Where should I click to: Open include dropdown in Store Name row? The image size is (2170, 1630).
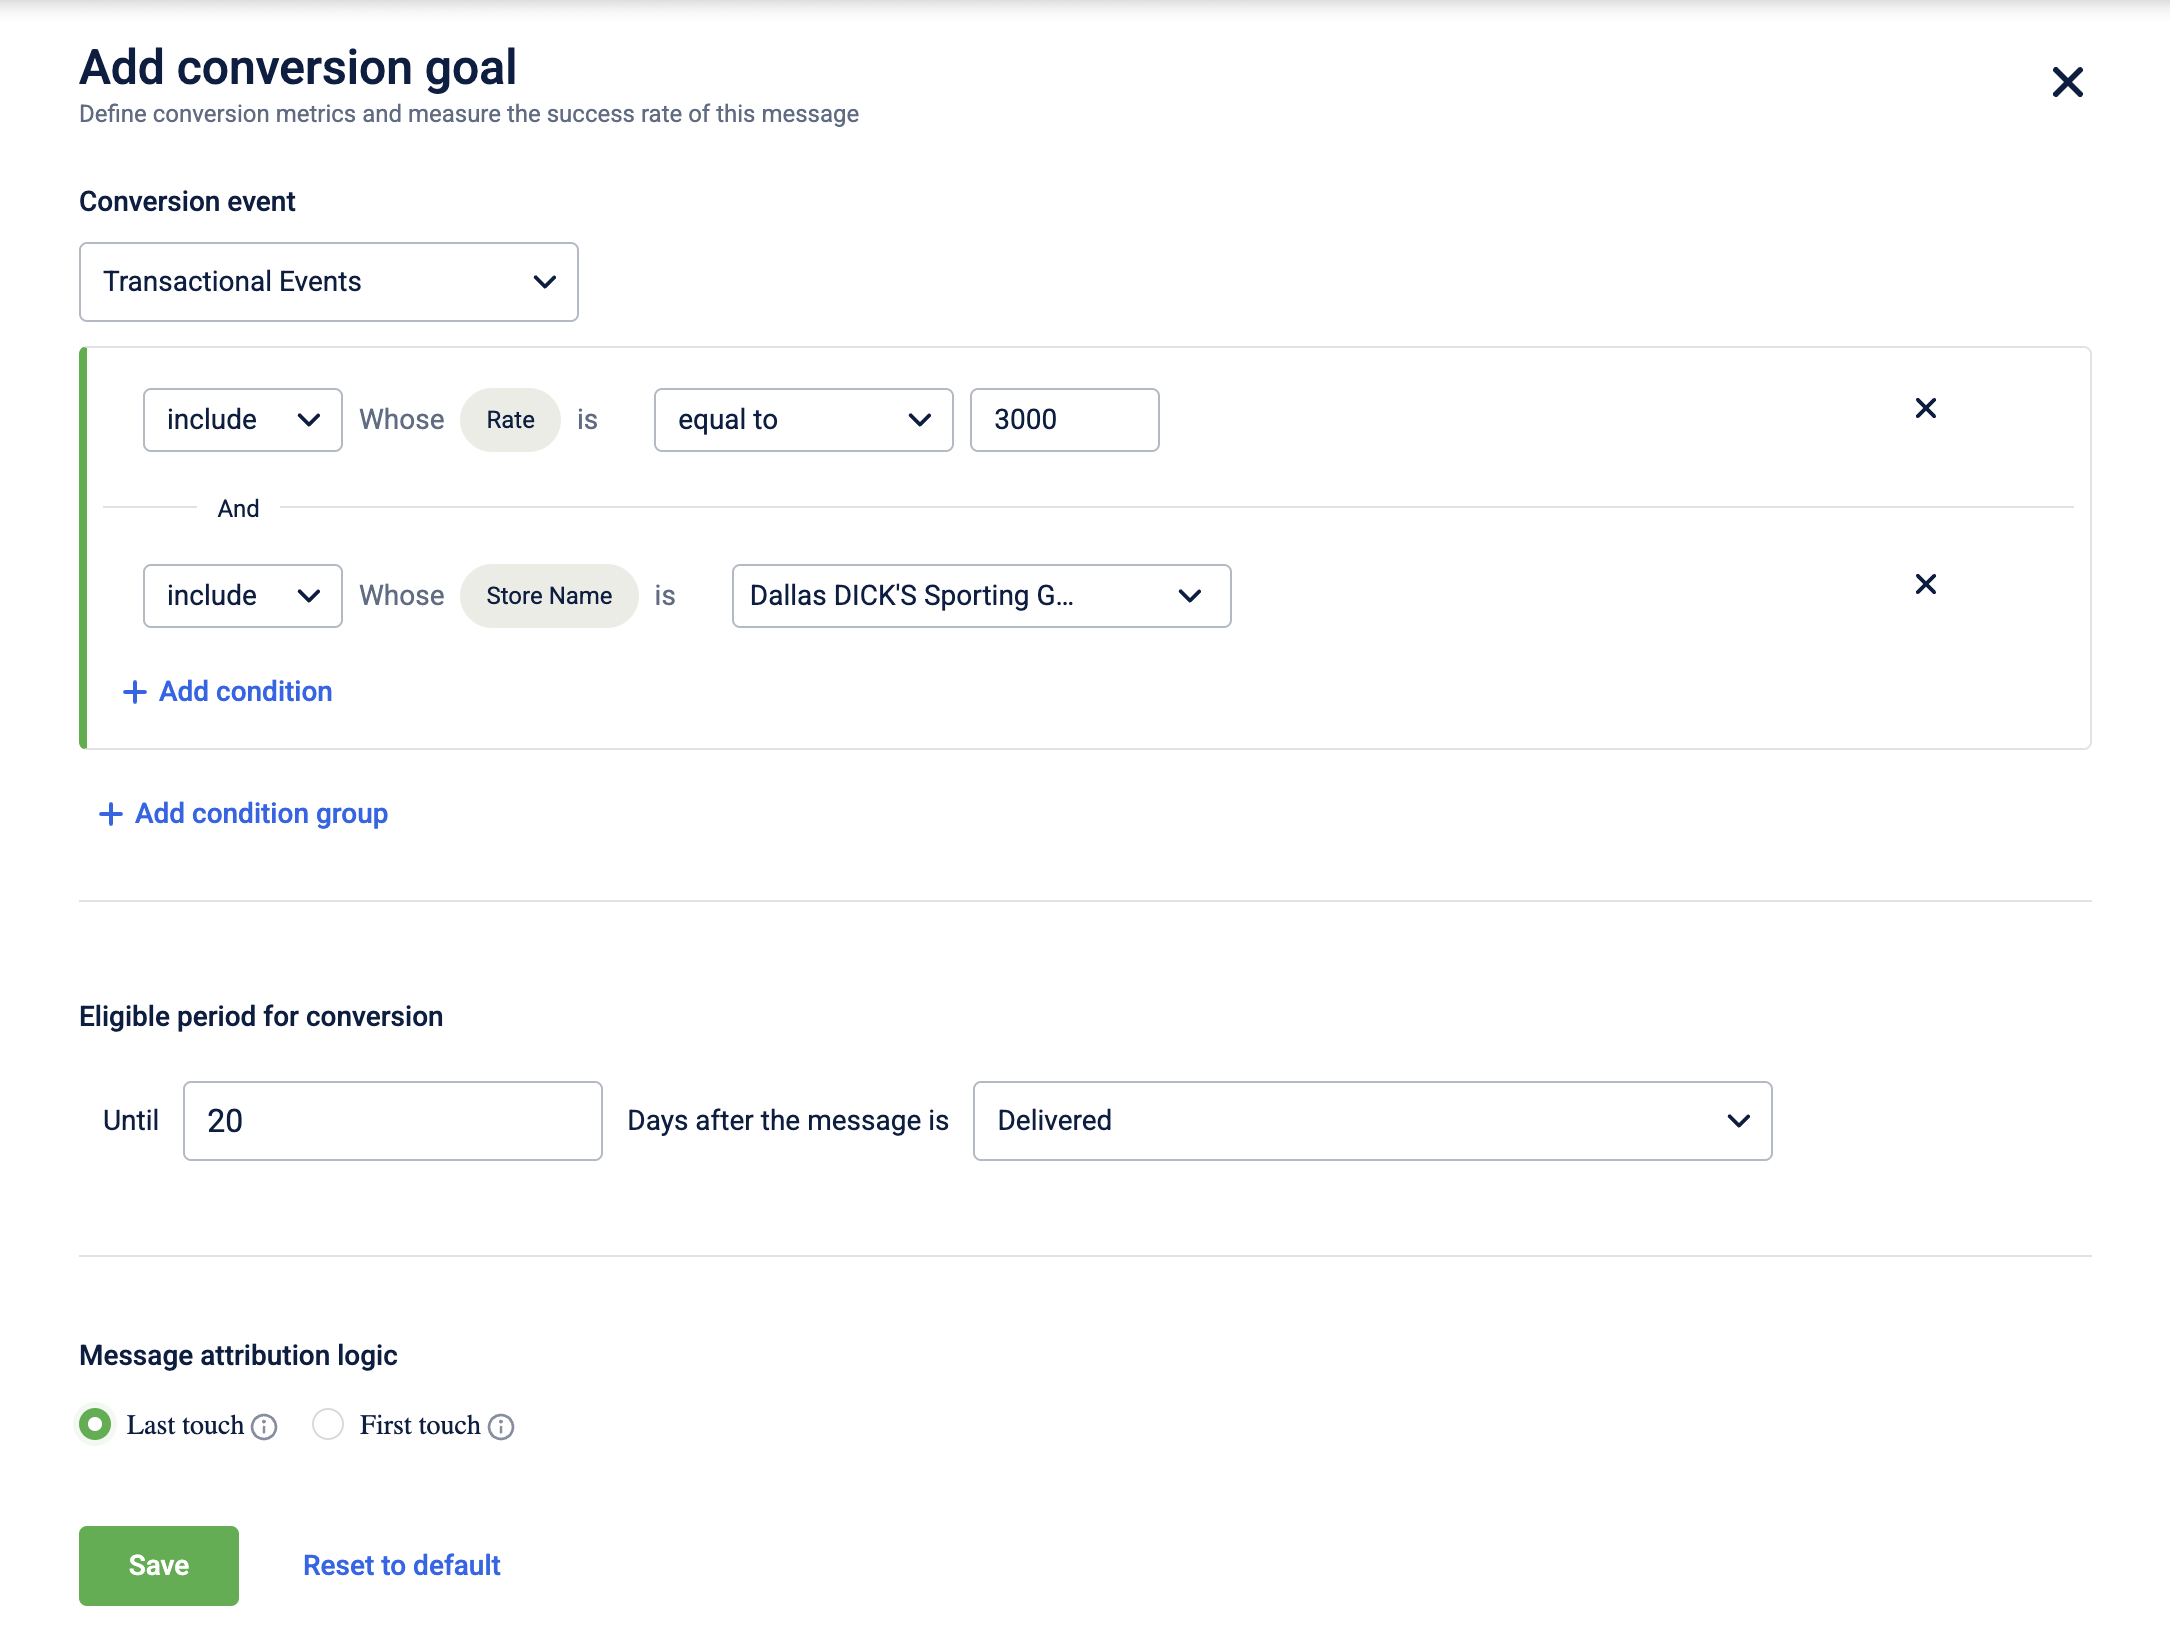(x=242, y=596)
